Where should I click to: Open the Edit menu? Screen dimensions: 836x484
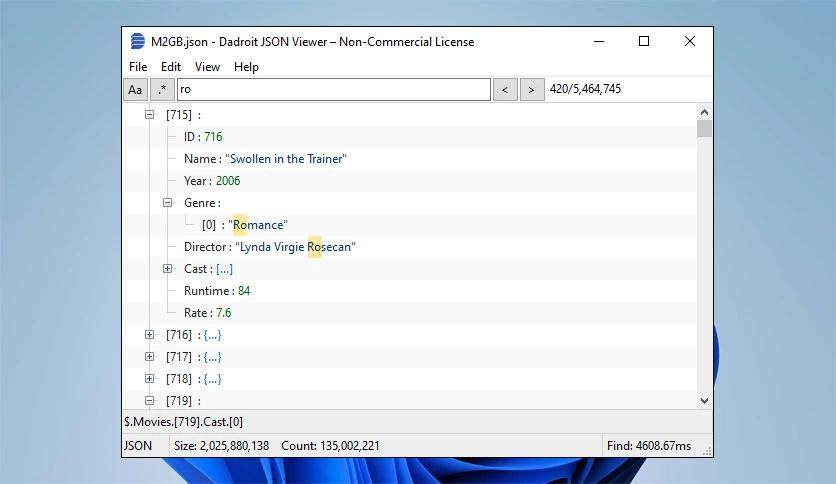171,67
